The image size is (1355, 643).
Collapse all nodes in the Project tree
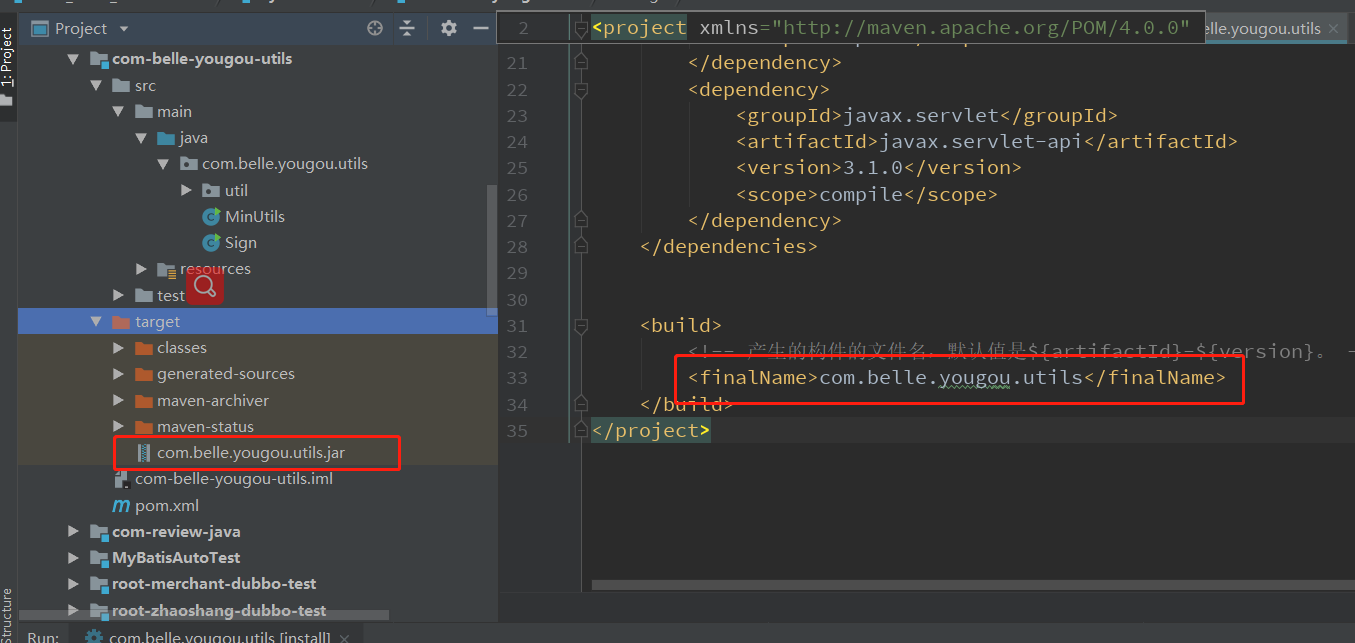tap(407, 29)
